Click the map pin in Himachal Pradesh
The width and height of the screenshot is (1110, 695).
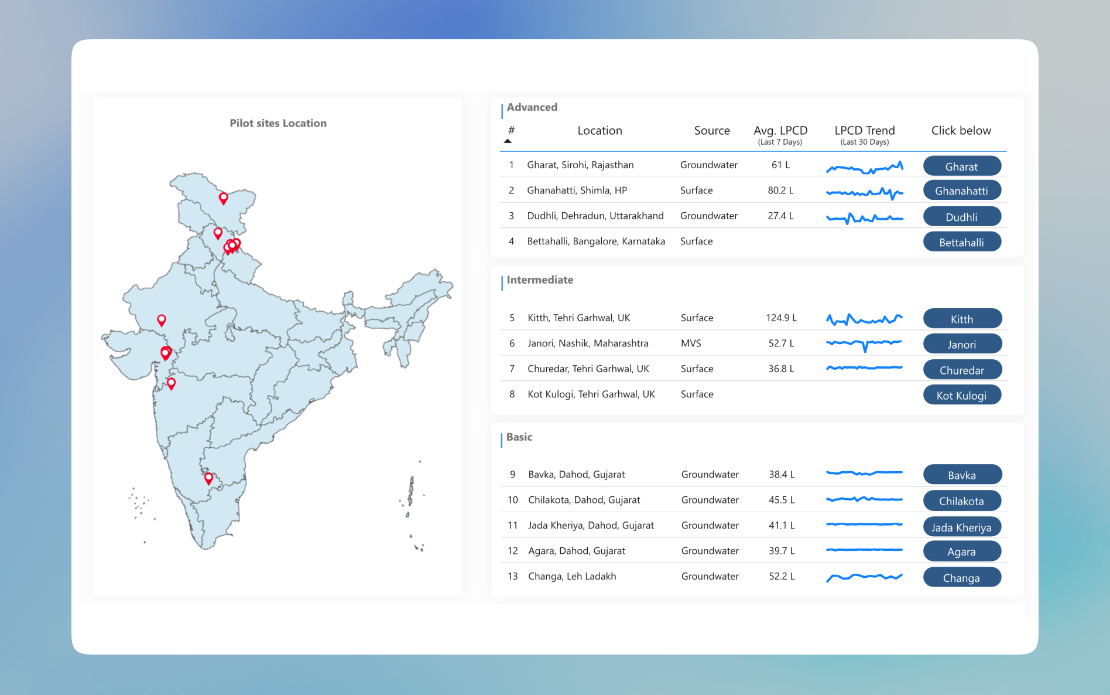pyautogui.click(x=218, y=233)
